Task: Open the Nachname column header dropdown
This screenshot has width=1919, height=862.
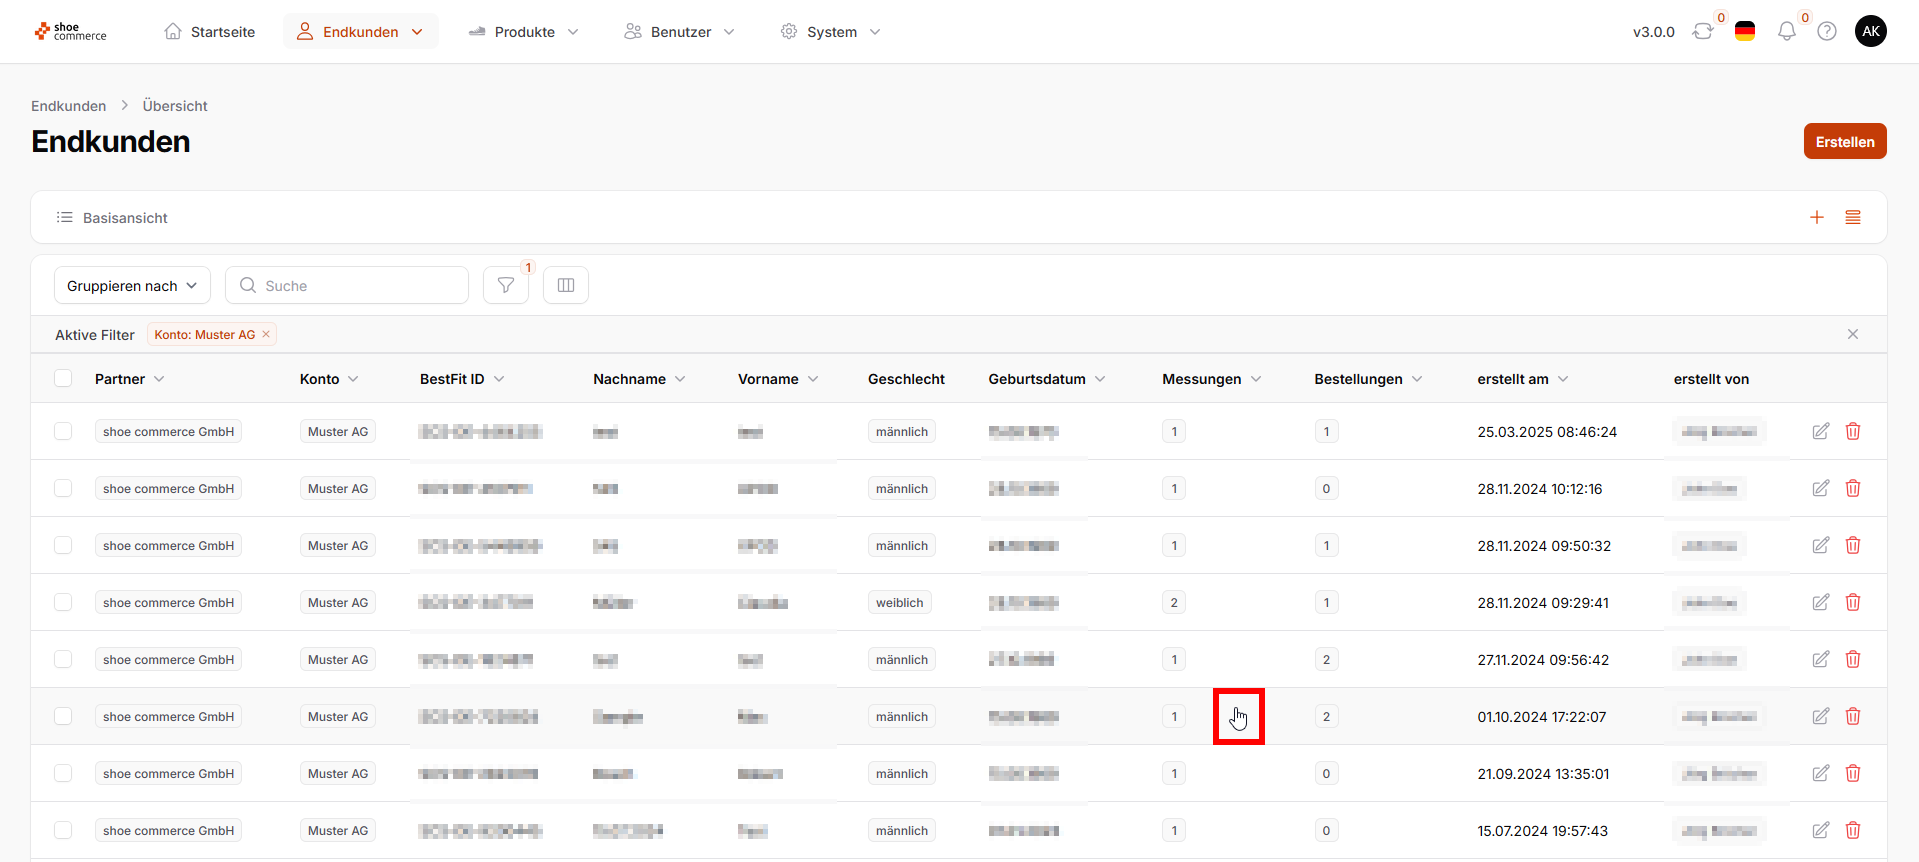Action: click(680, 379)
